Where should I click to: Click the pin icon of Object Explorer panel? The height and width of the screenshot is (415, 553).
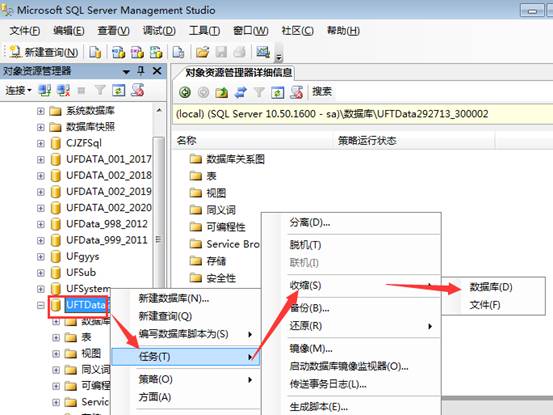click(141, 71)
